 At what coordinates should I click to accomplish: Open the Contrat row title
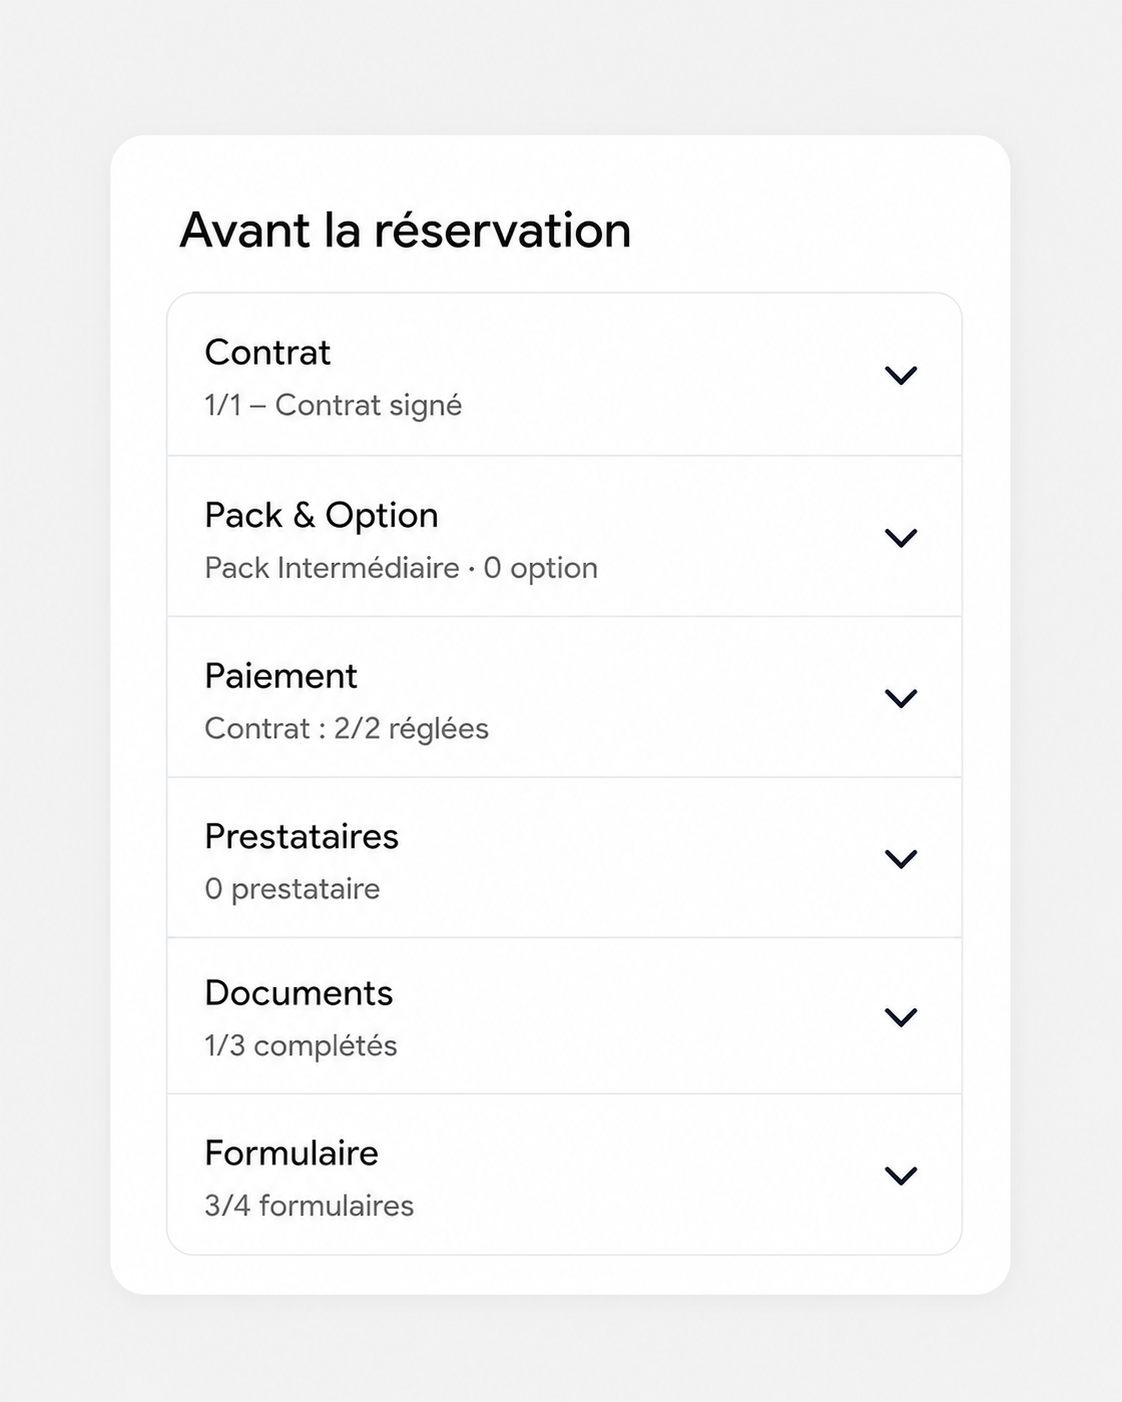click(267, 352)
